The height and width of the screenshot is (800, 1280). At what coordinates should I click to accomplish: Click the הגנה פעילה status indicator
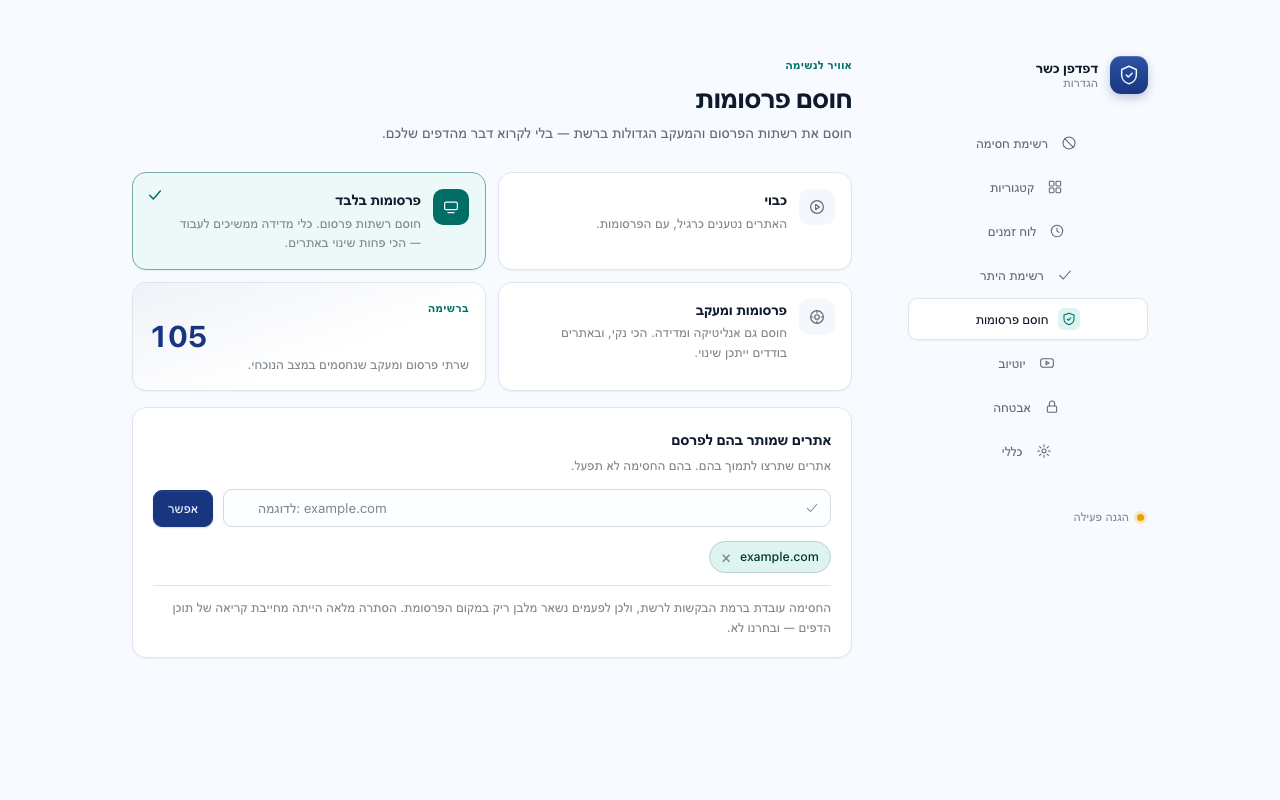coord(1110,517)
